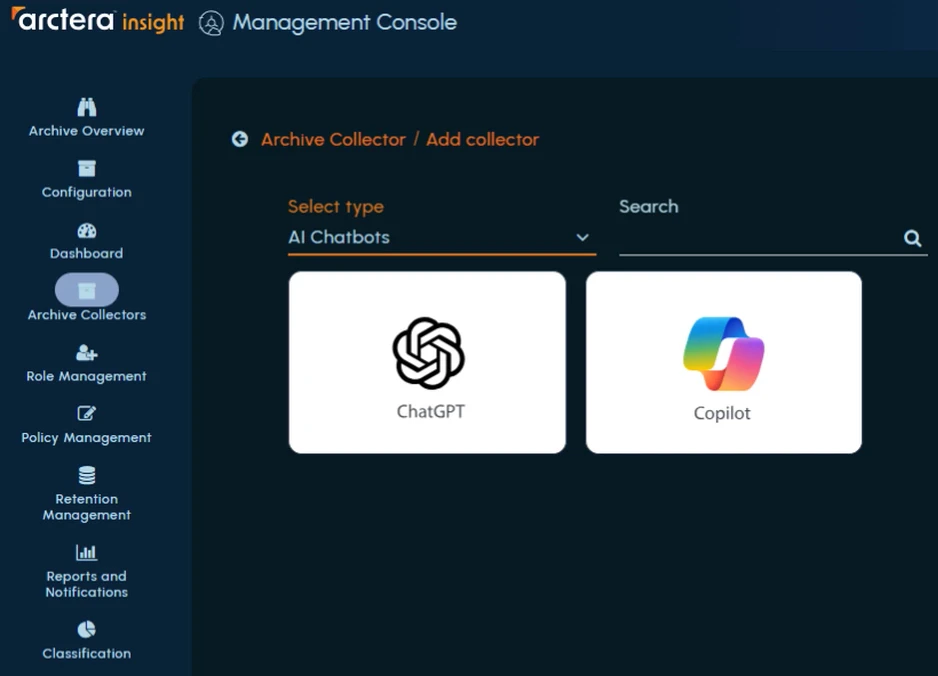Click the Role Management user-plus icon
938x676 pixels.
point(87,353)
